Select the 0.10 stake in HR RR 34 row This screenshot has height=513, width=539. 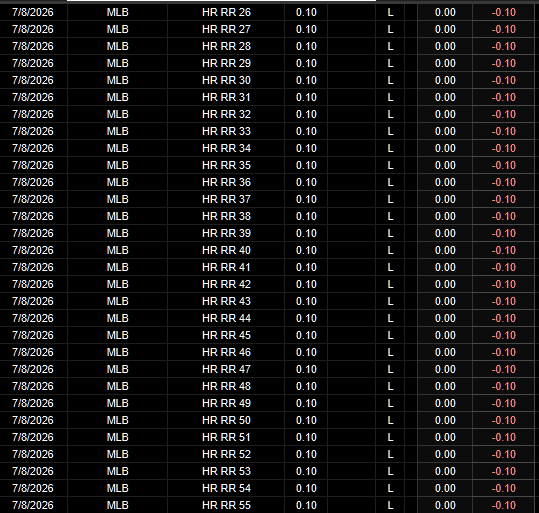(306, 148)
